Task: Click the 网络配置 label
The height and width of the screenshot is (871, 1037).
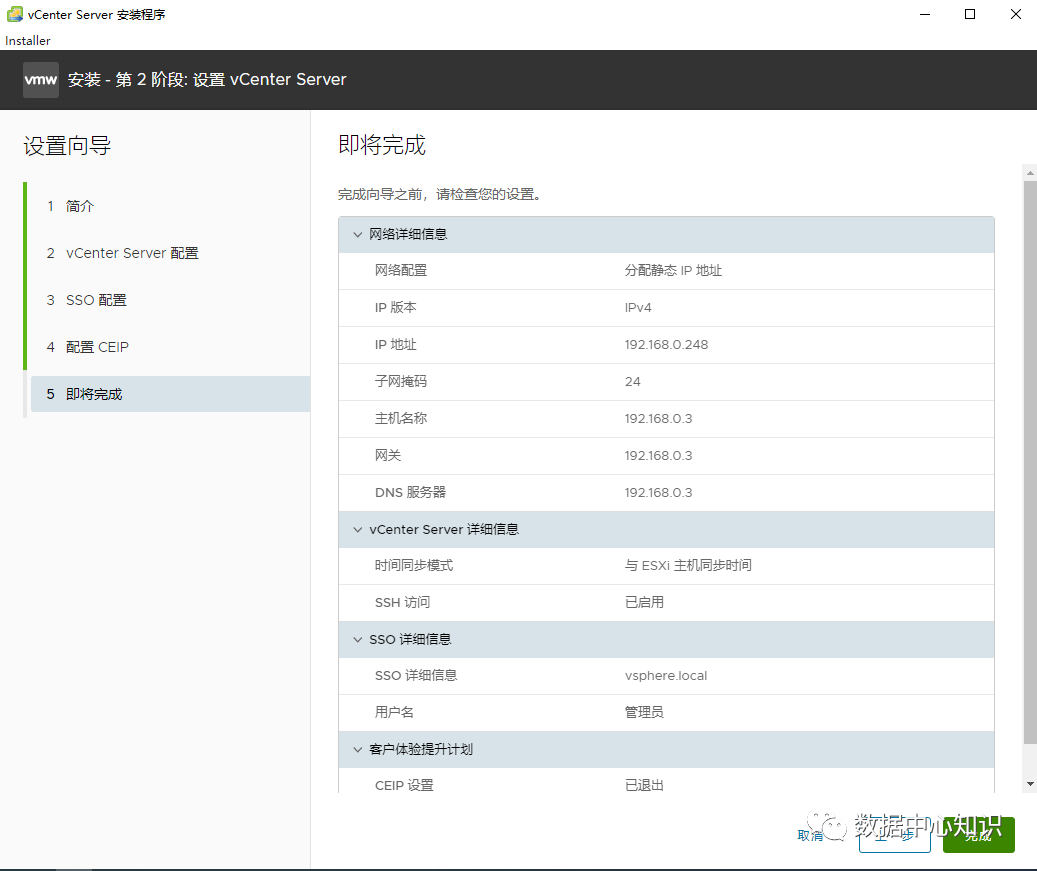Action: click(x=401, y=270)
